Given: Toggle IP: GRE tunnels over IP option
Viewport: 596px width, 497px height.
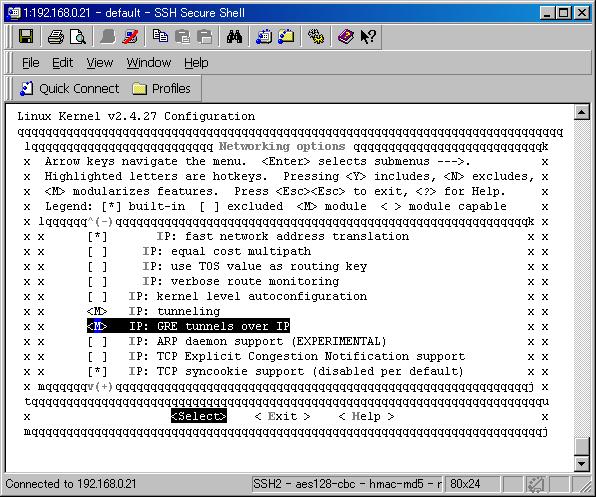Looking at the screenshot, I should coord(189,326).
